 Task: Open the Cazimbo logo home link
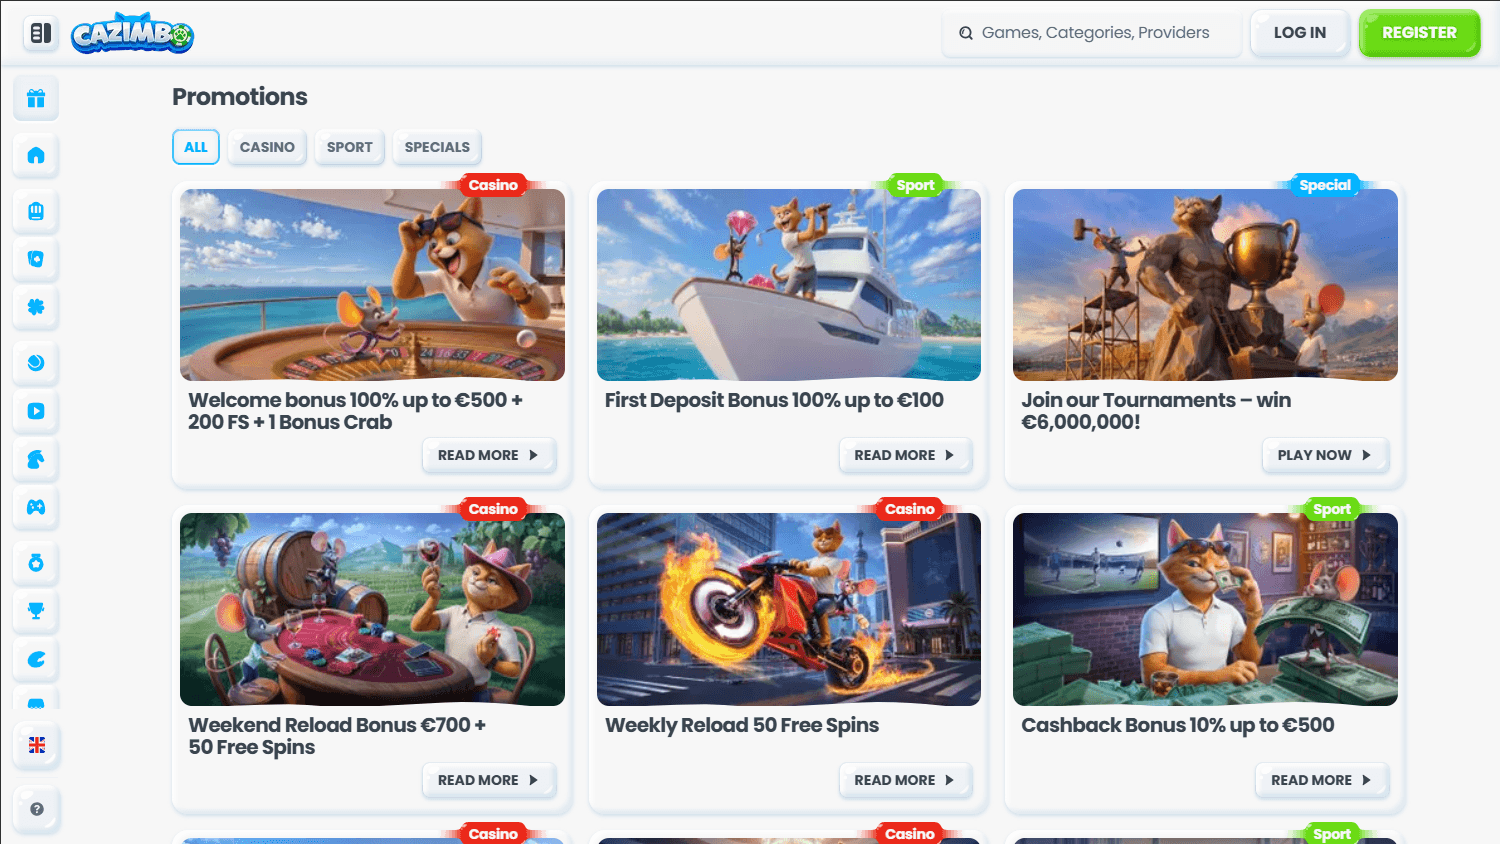click(x=132, y=33)
